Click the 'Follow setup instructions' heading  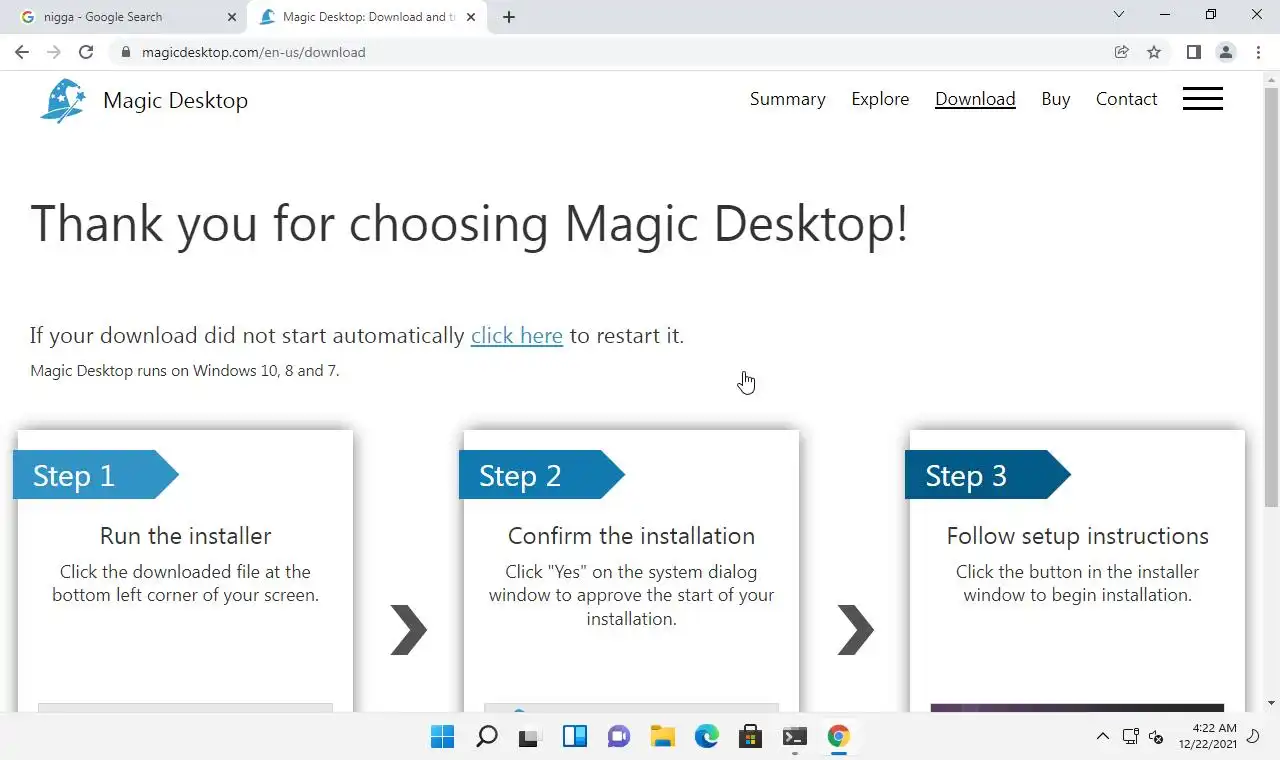point(1078,536)
